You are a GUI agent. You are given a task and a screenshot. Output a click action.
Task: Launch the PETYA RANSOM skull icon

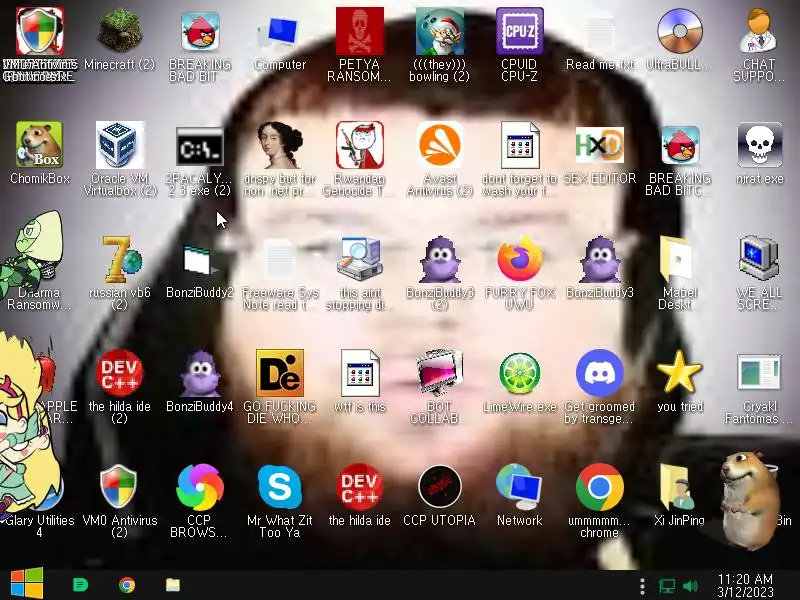coord(360,32)
